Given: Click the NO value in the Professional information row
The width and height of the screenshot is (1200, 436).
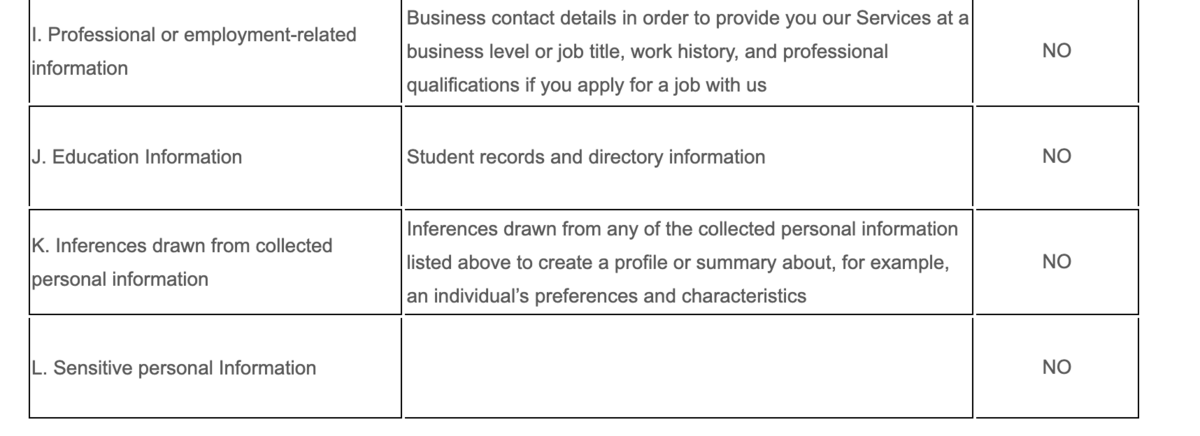Looking at the screenshot, I should (x=1056, y=51).
